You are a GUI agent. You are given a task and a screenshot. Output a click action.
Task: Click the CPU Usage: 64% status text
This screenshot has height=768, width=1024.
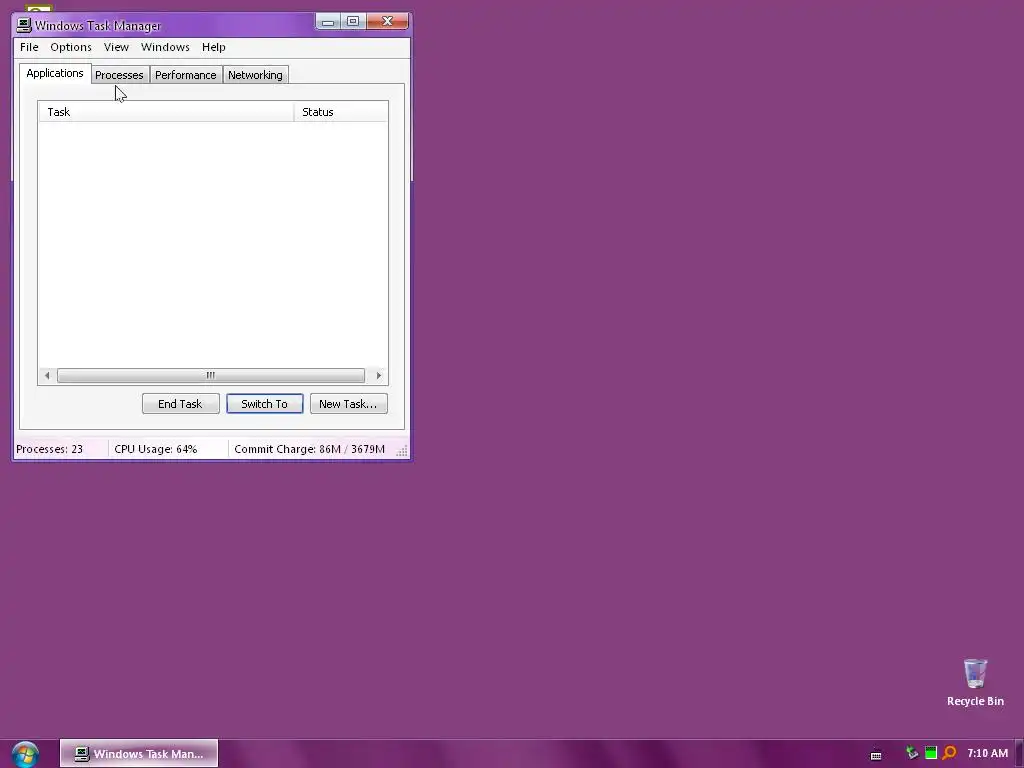click(155, 449)
